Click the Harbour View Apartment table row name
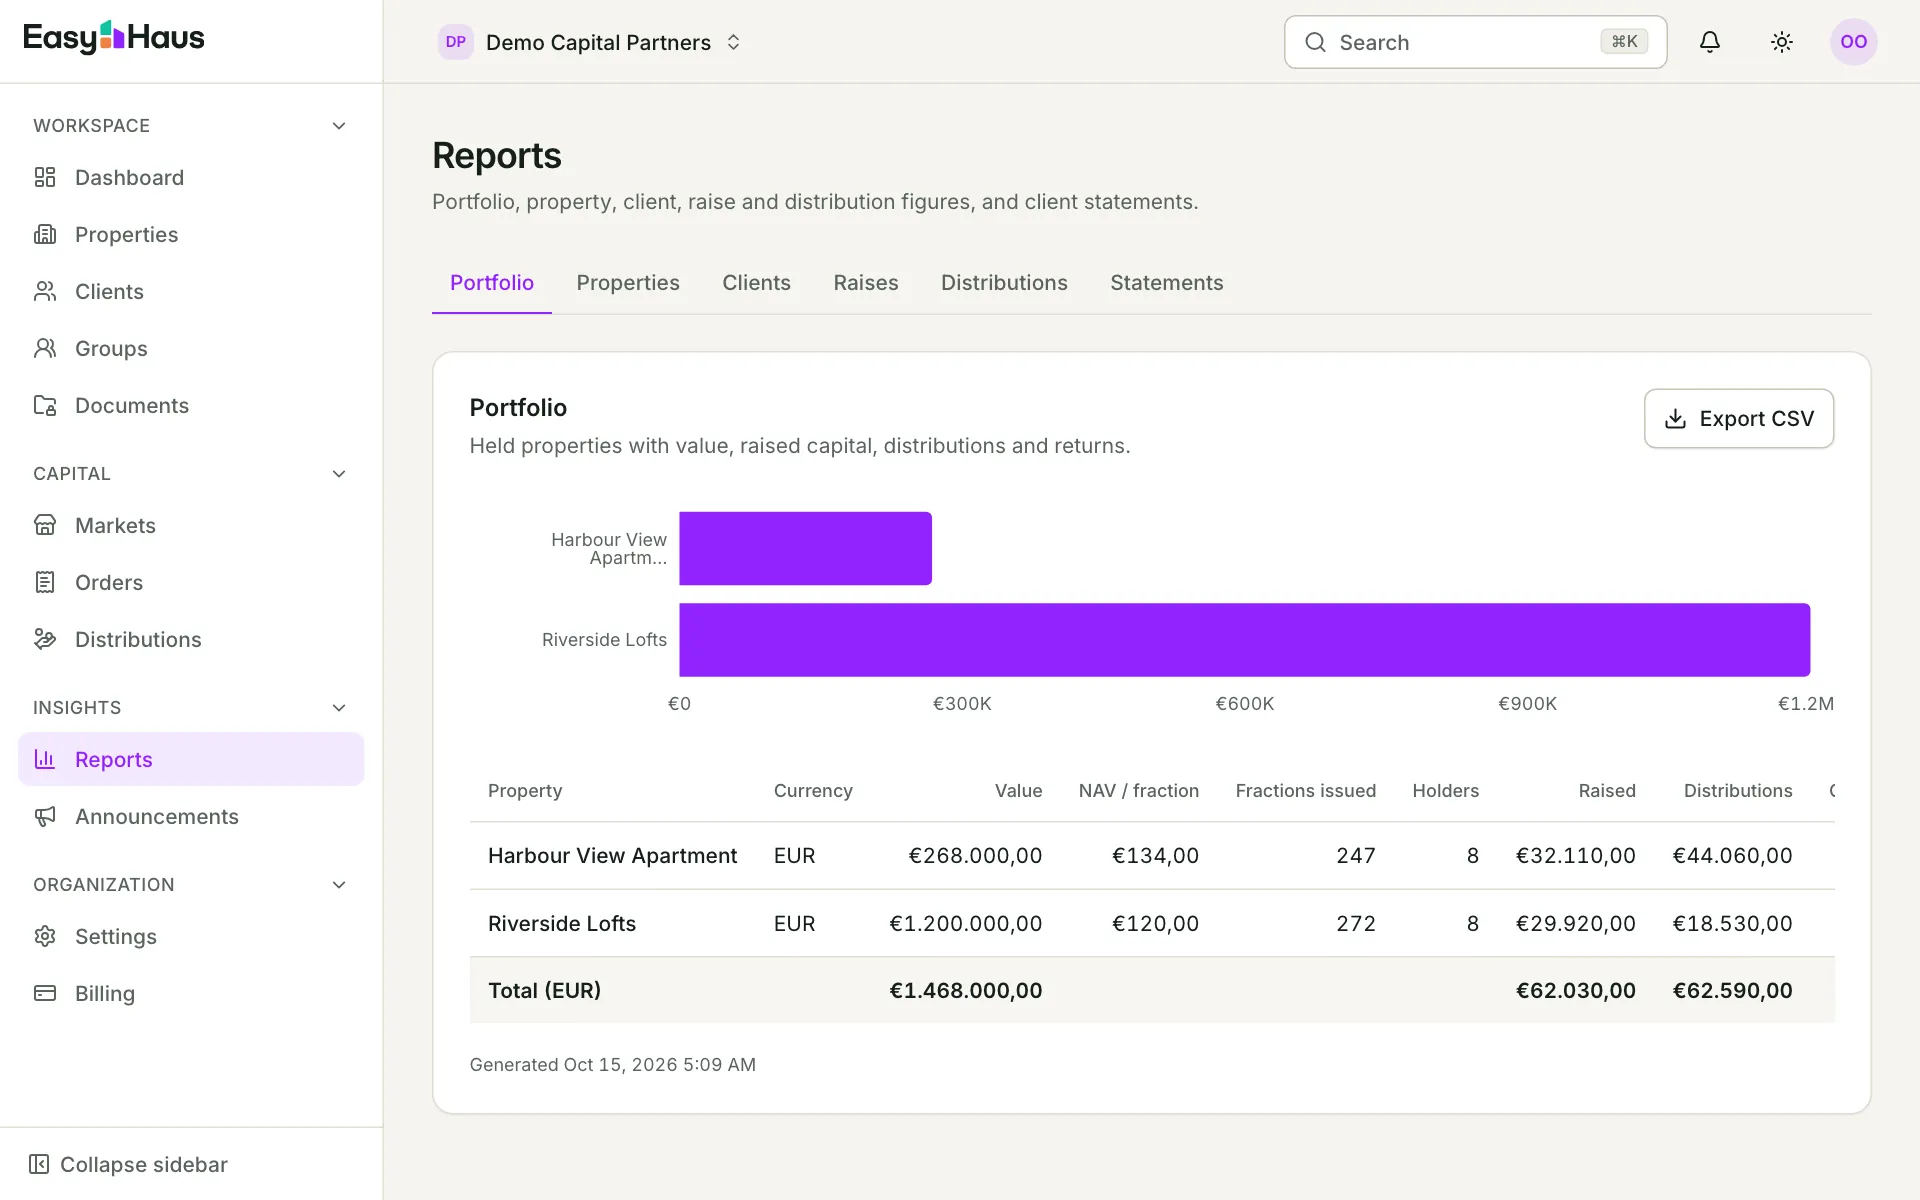Image resolution: width=1920 pixels, height=1200 pixels. coord(612,856)
